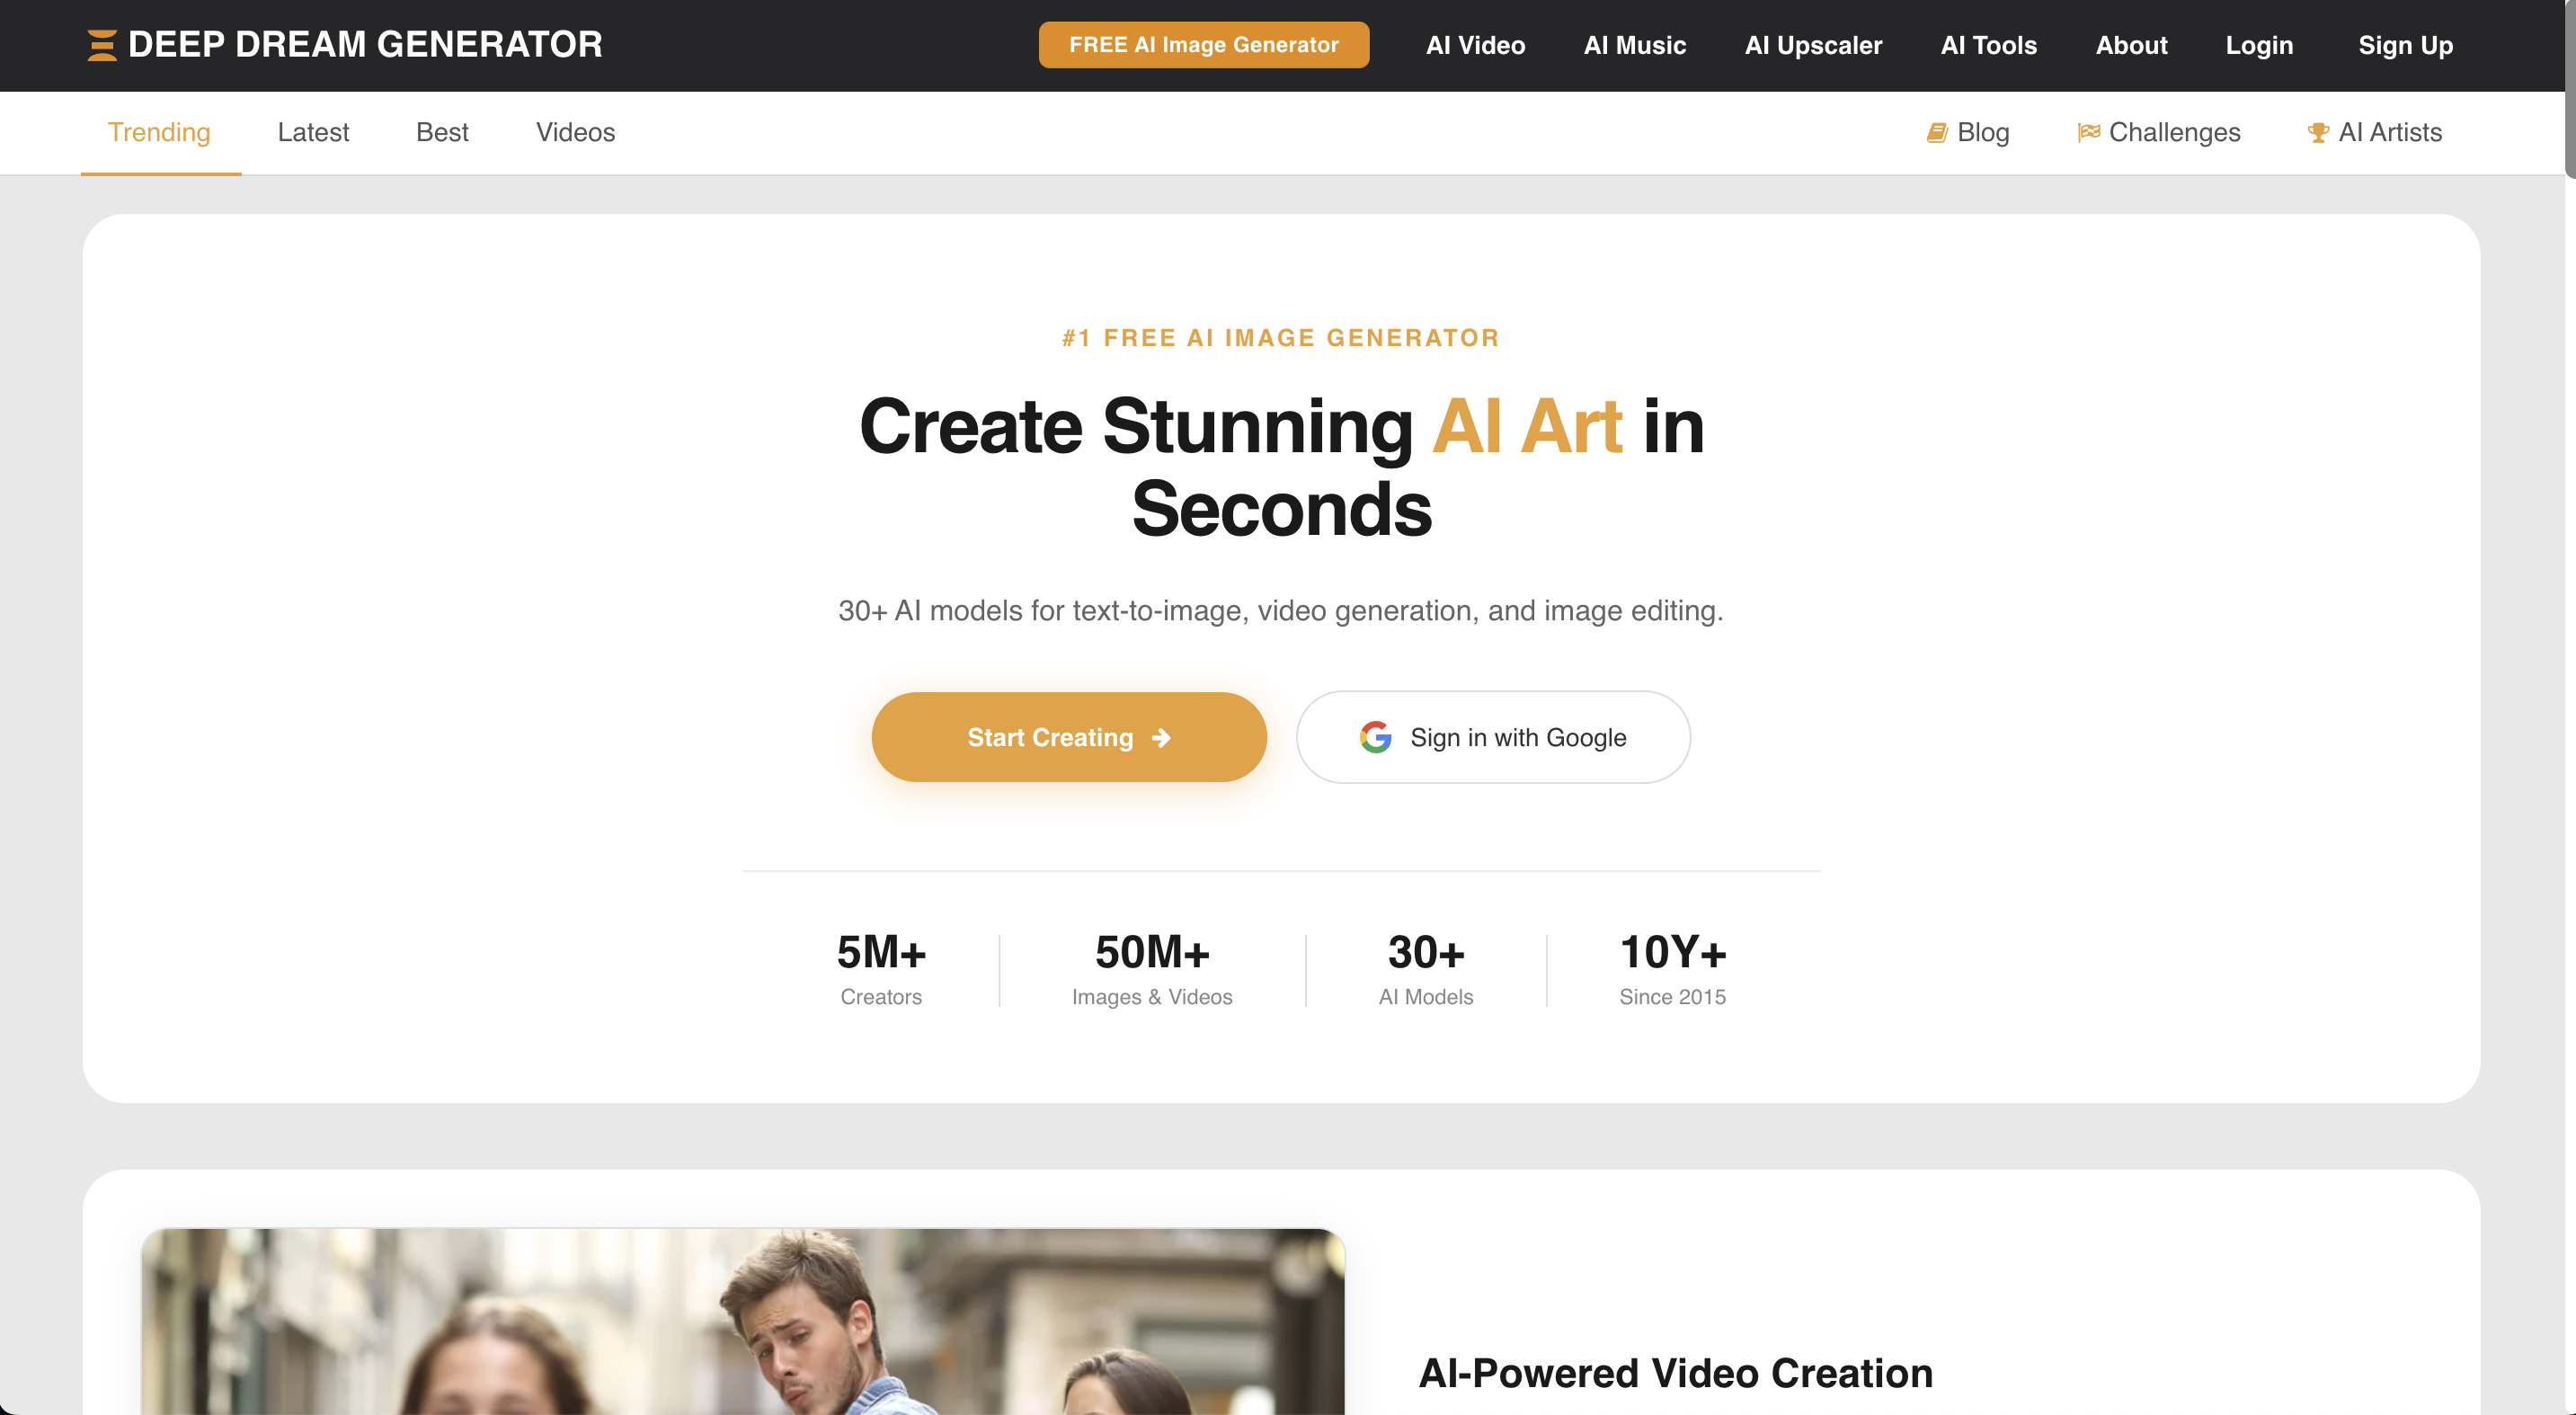2576x1415 pixels.
Task: Click the '#1 FREE AI IMAGE GENERATOR' tagline
Action: click(1281, 338)
